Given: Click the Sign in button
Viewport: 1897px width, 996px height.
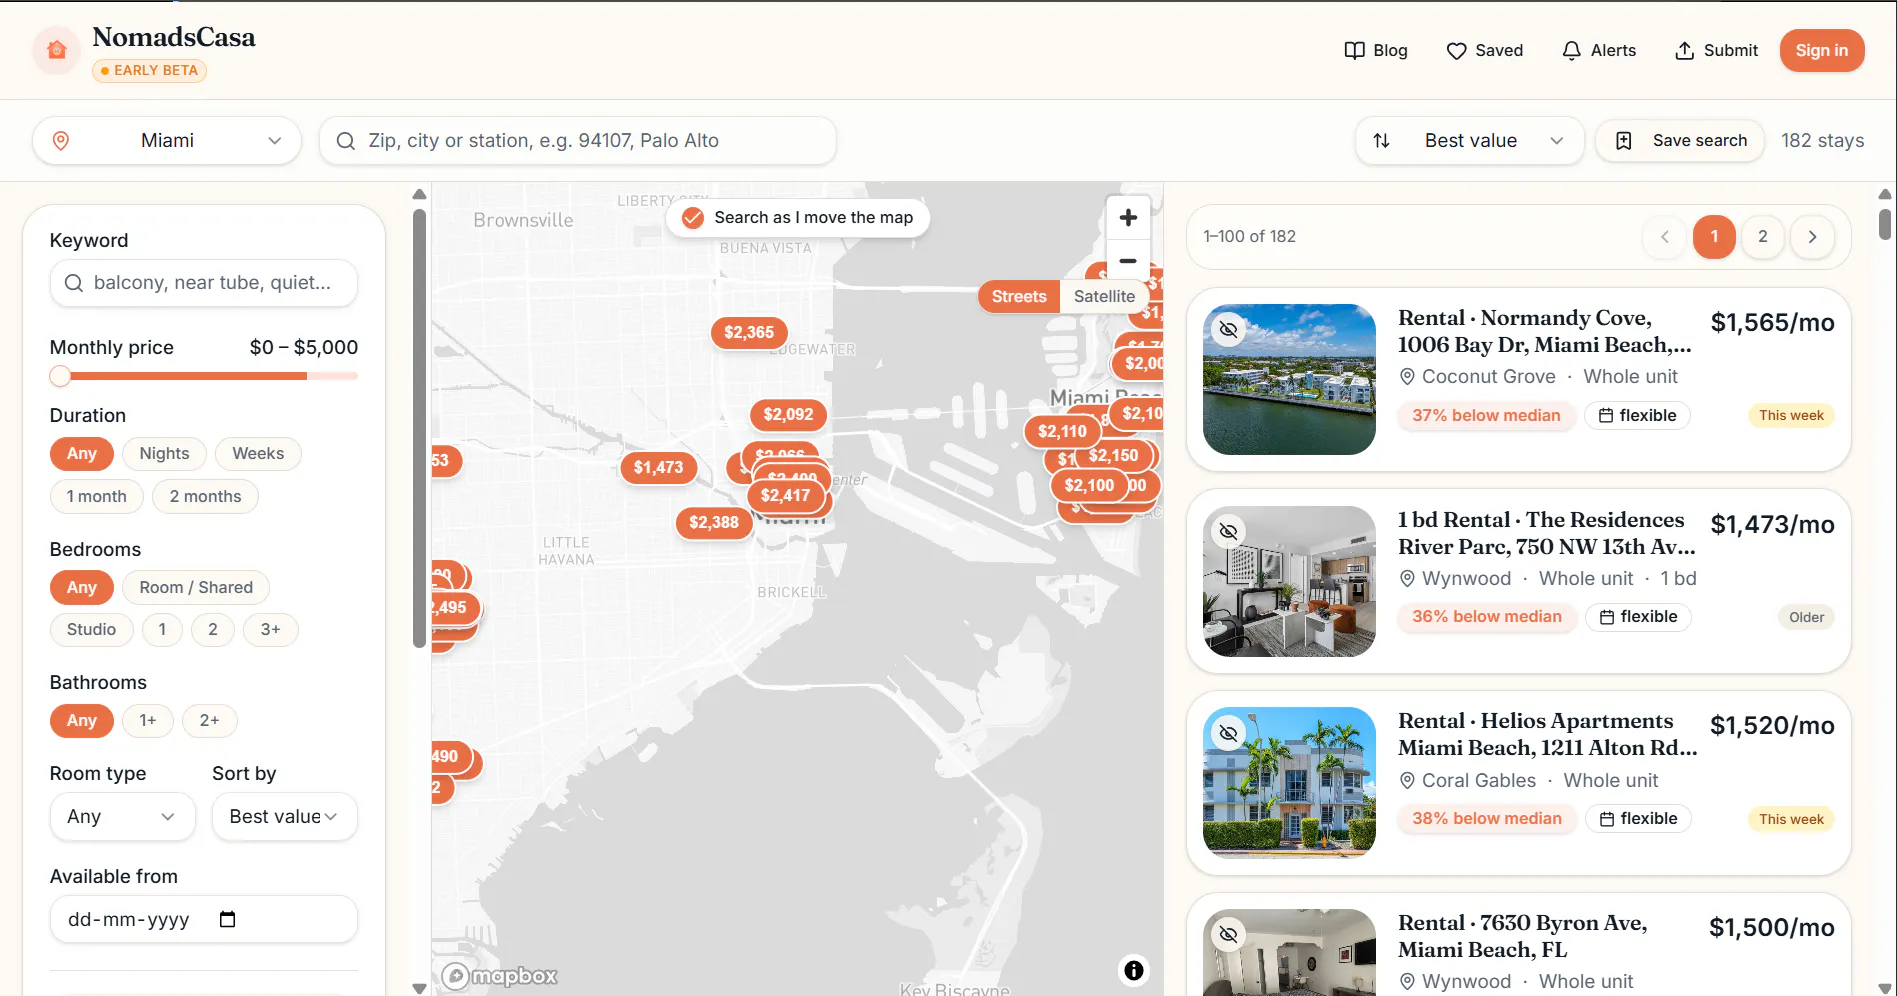Looking at the screenshot, I should click(x=1822, y=51).
